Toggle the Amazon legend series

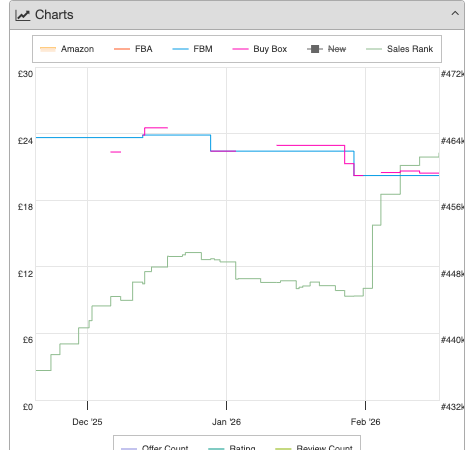[67, 49]
